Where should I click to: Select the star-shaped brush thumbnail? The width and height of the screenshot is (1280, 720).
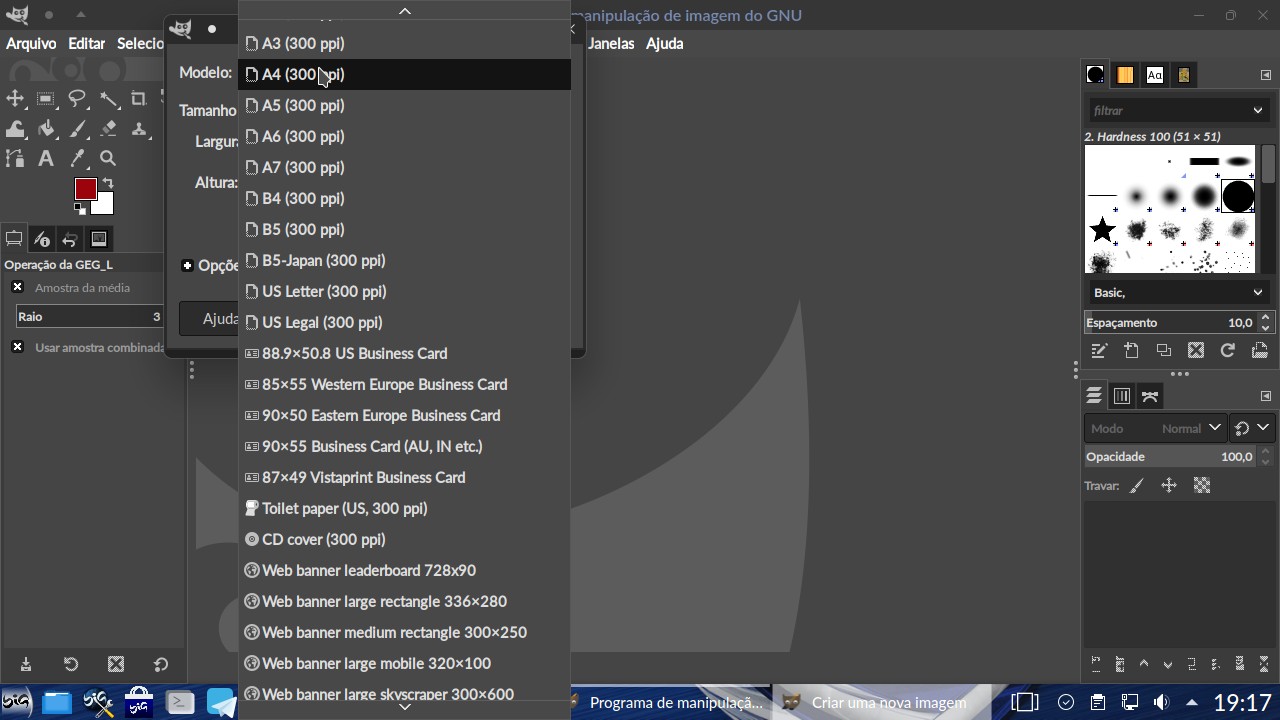pyautogui.click(x=1102, y=230)
